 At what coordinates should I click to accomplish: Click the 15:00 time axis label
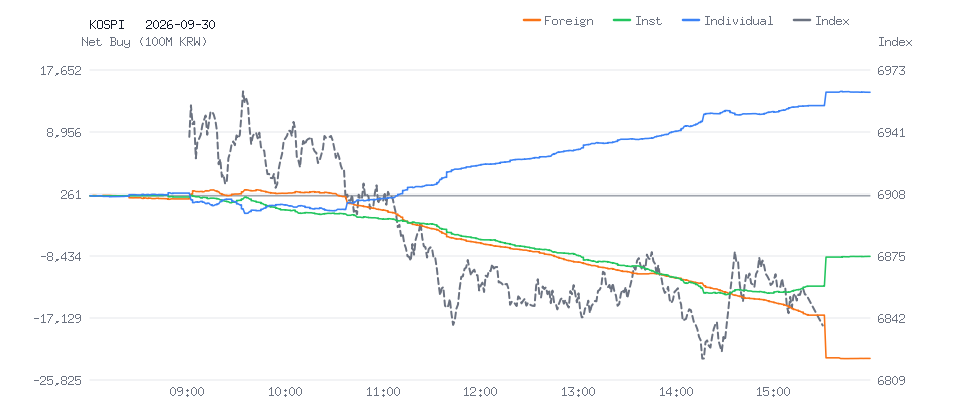(773, 392)
